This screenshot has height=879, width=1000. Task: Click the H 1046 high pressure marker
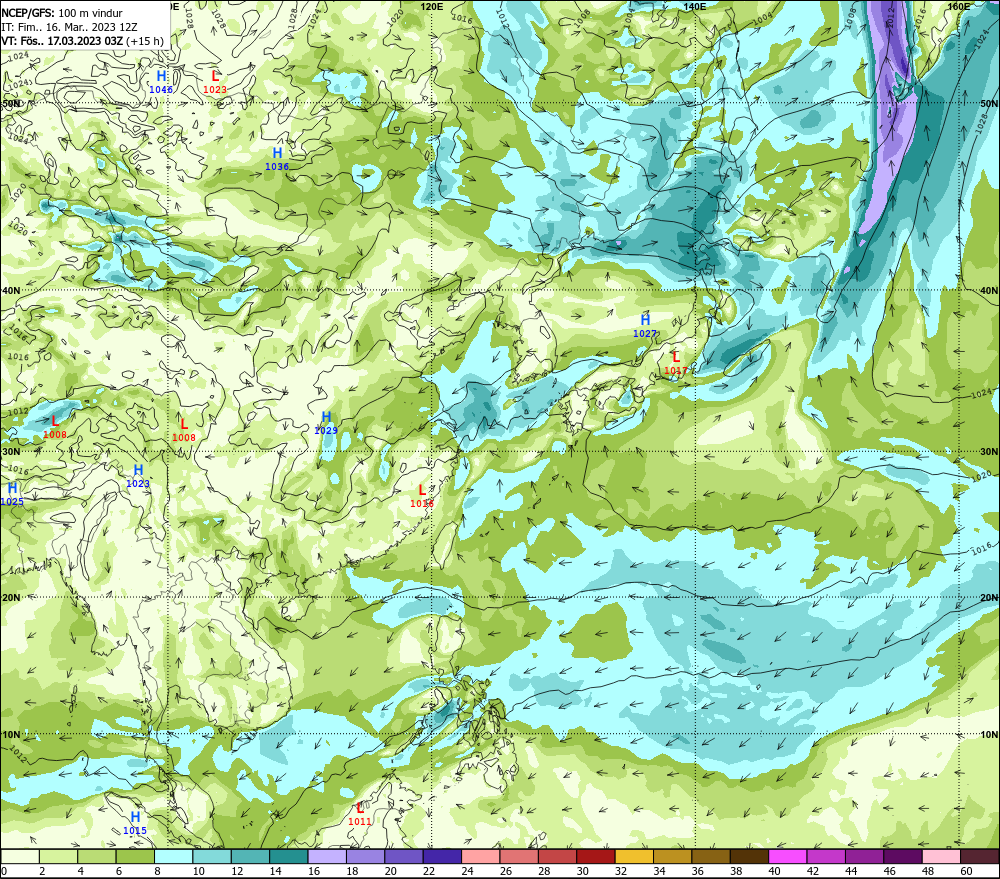[161, 82]
